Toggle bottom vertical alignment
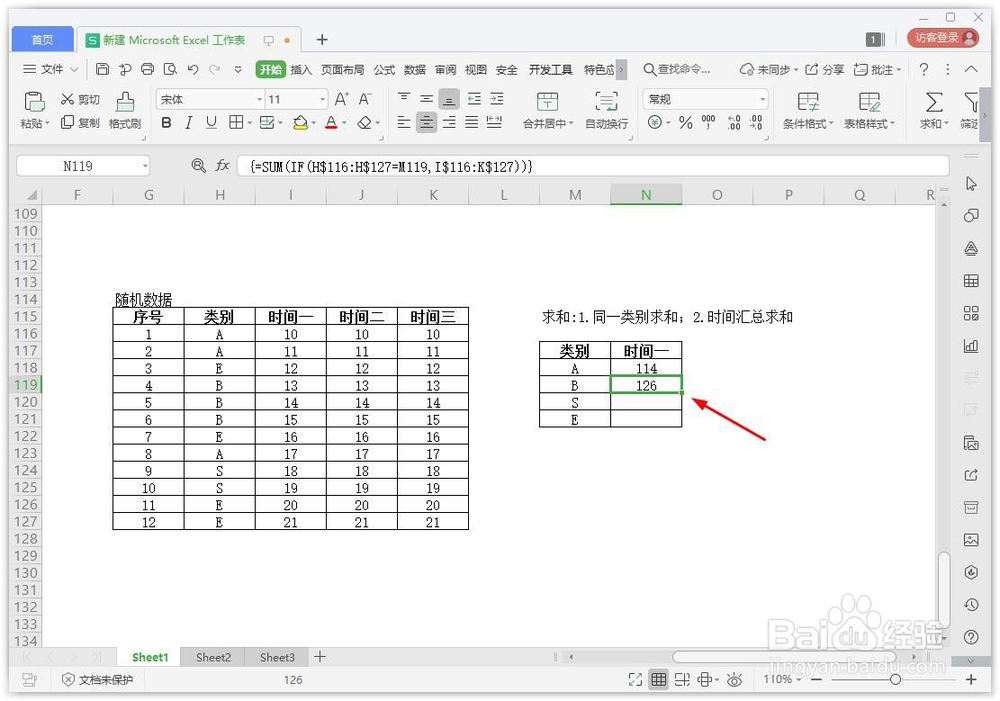 point(449,100)
